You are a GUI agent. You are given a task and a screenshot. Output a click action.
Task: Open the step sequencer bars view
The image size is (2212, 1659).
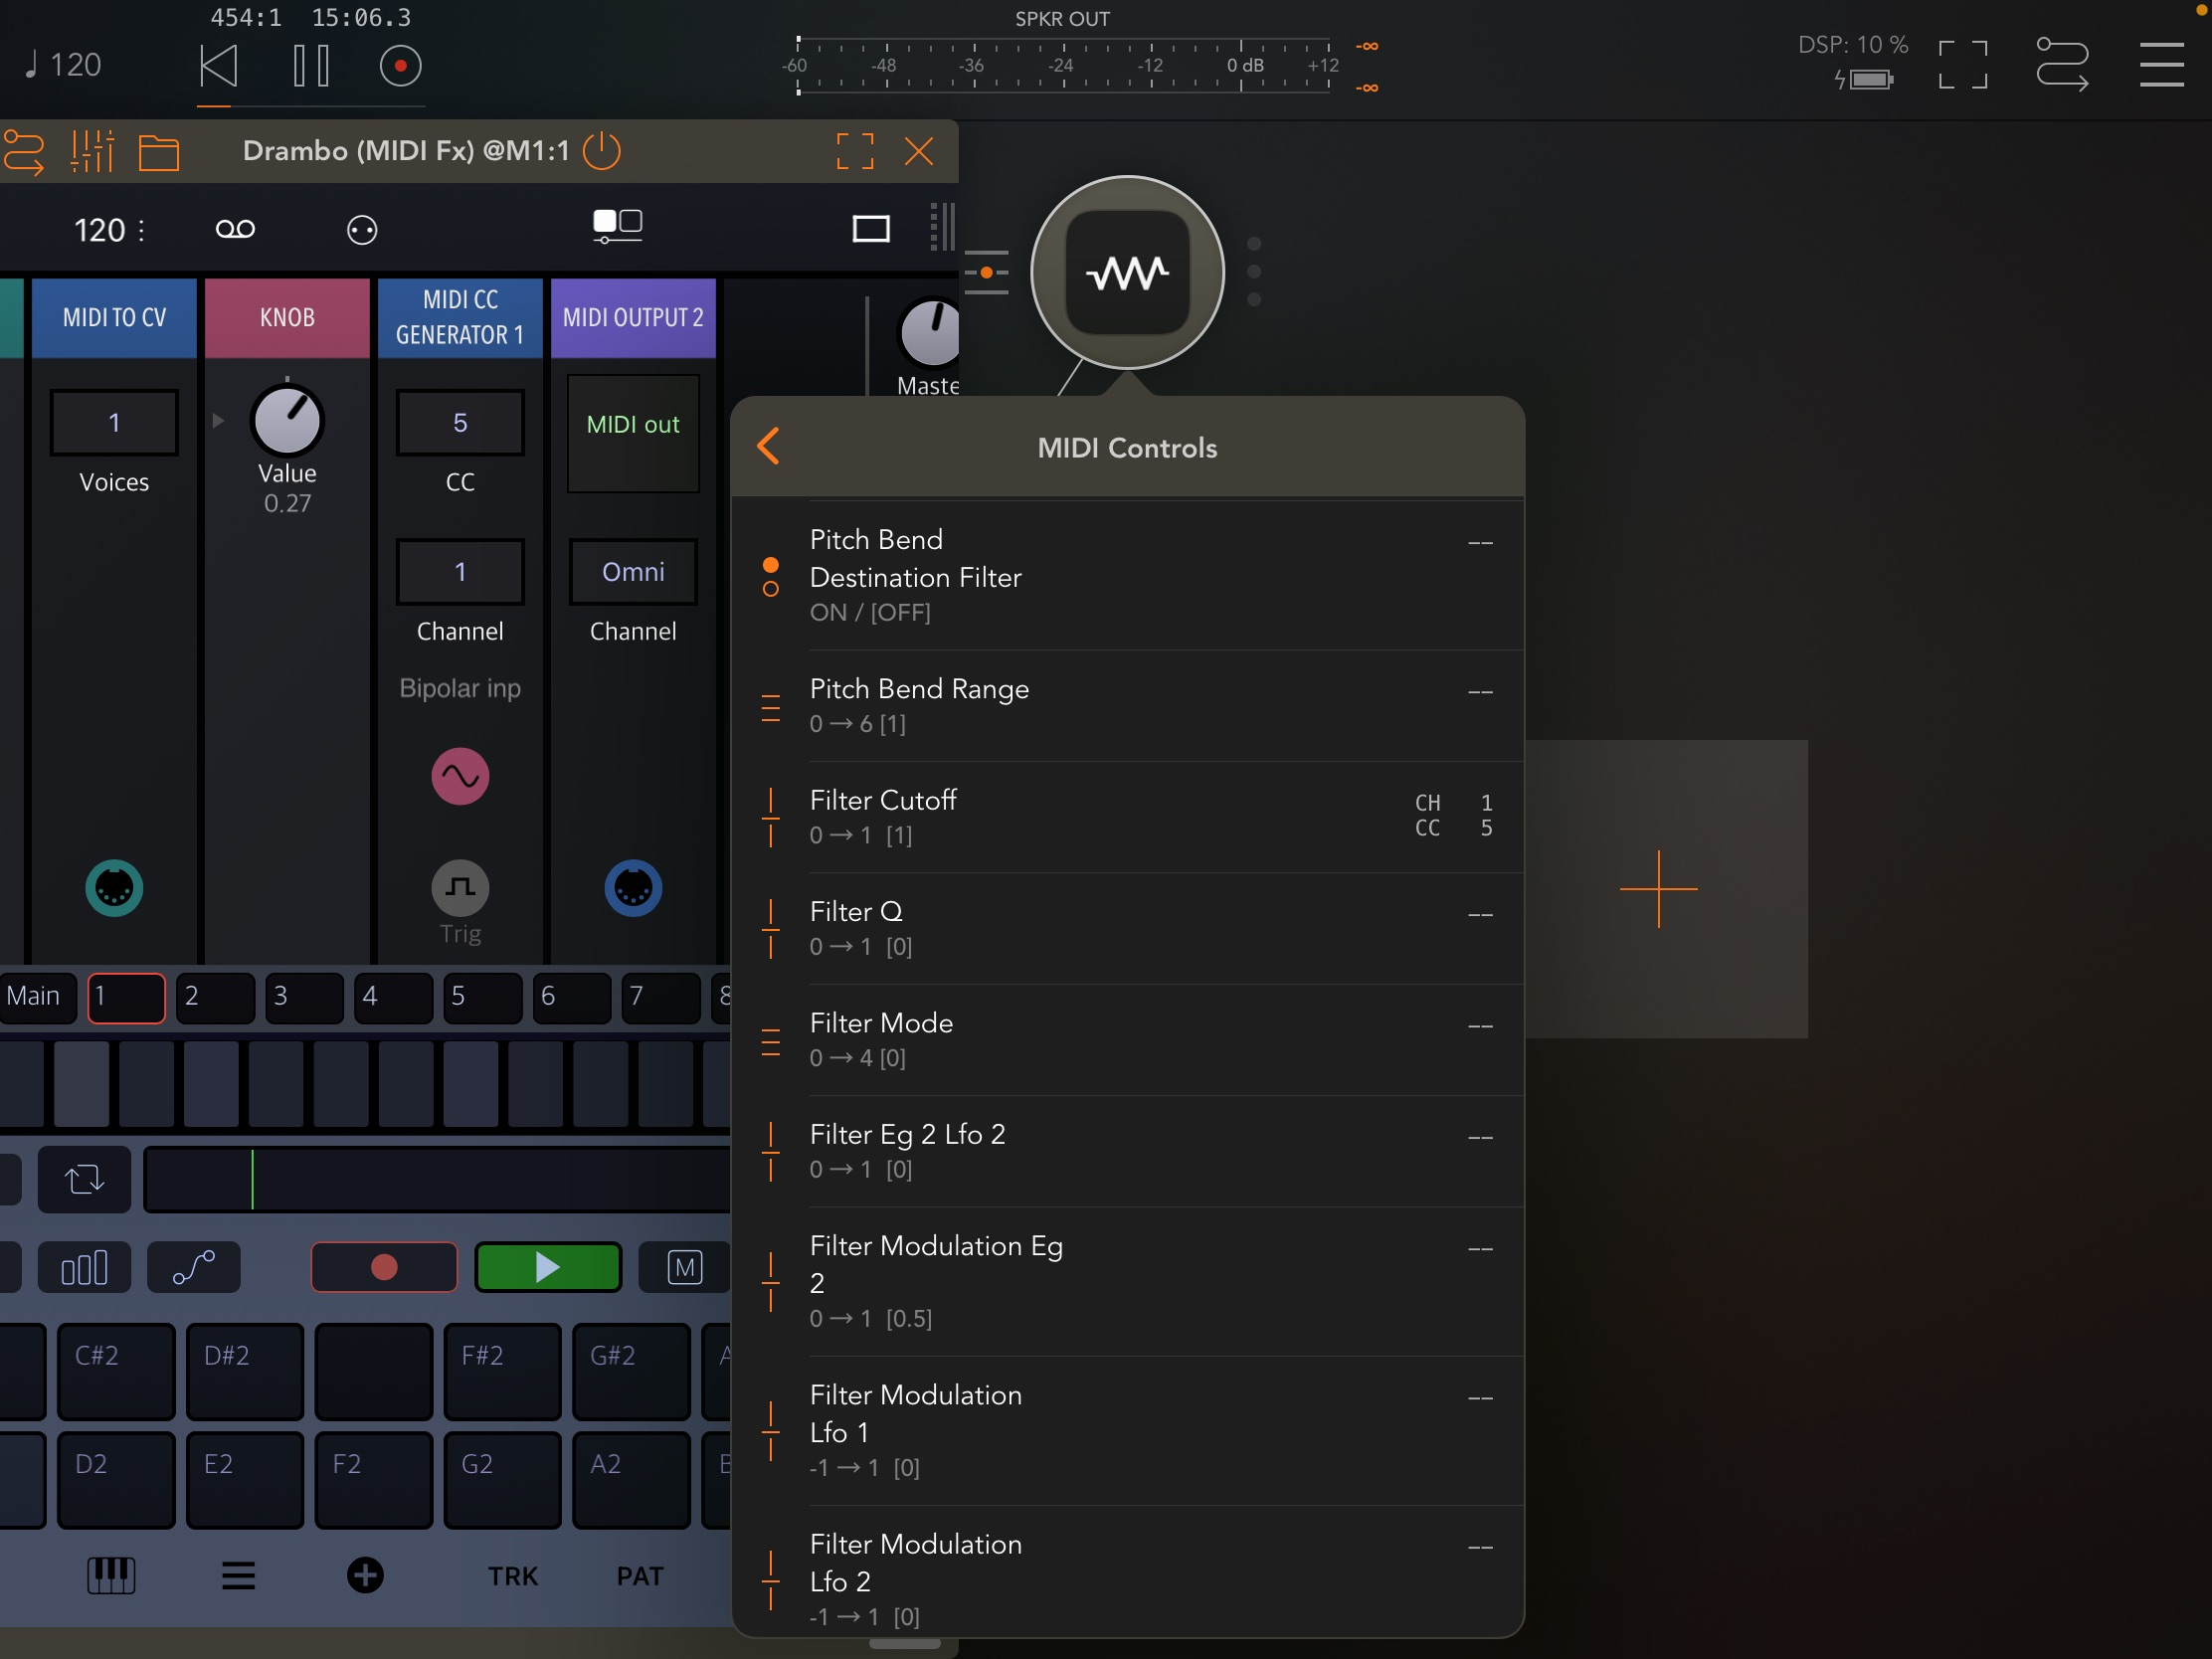[84, 1267]
